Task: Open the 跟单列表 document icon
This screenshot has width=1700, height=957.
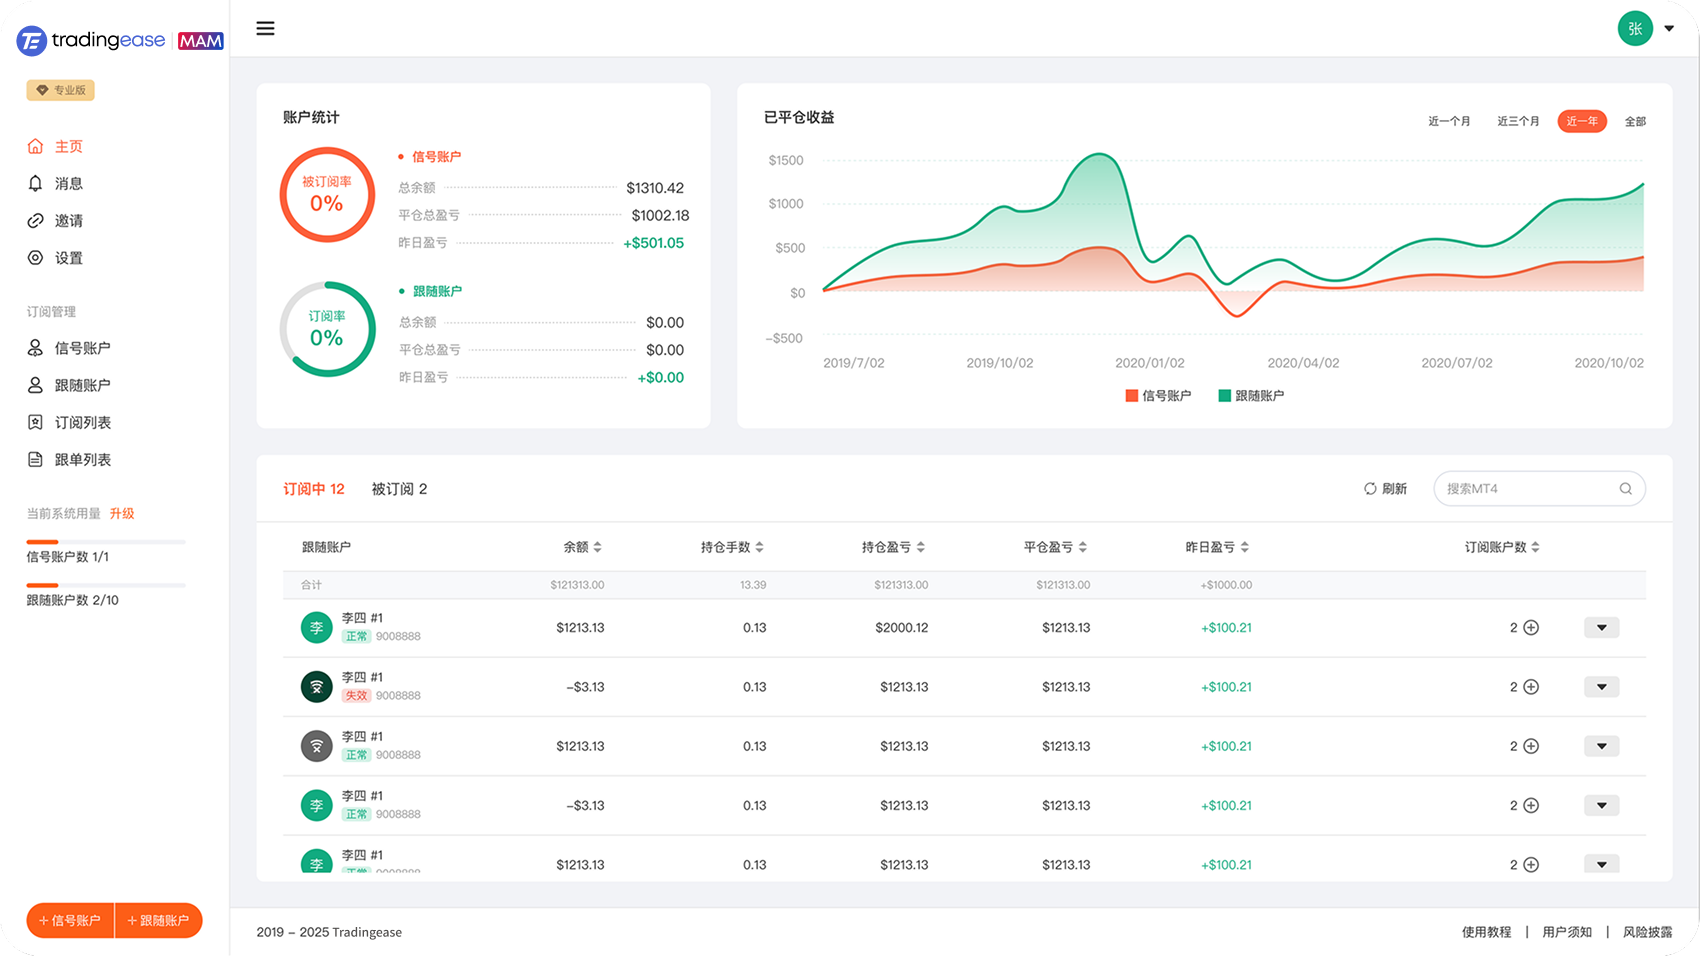Action: pos(35,460)
